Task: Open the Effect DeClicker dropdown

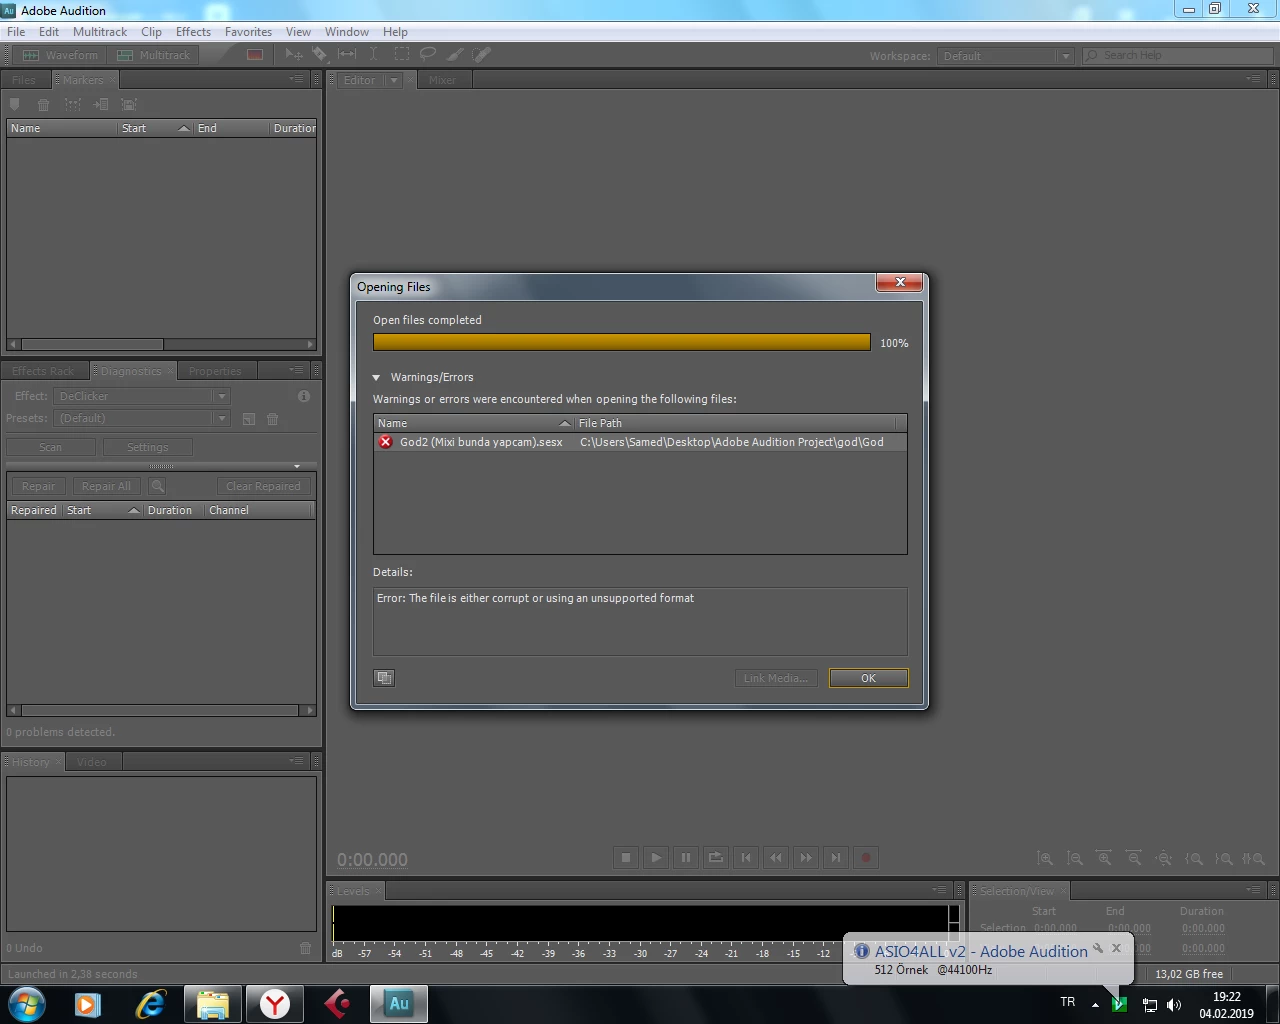Action: (x=142, y=396)
